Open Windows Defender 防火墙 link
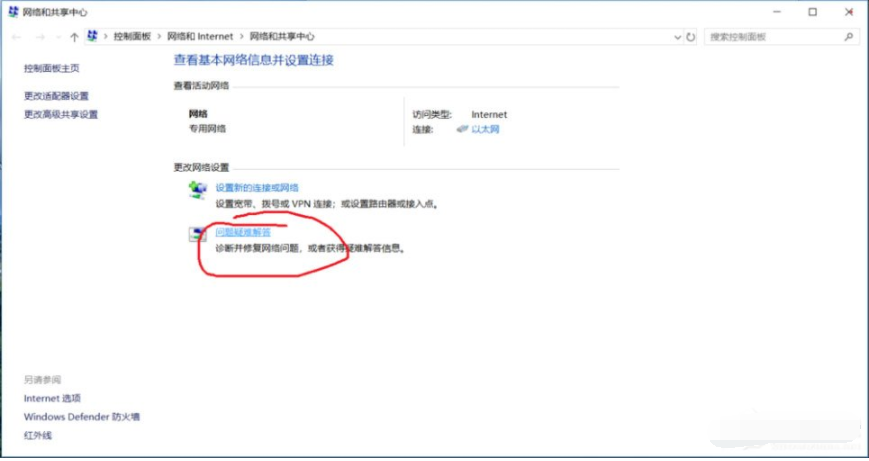This screenshot has height=461, width=869. (81, 417)
